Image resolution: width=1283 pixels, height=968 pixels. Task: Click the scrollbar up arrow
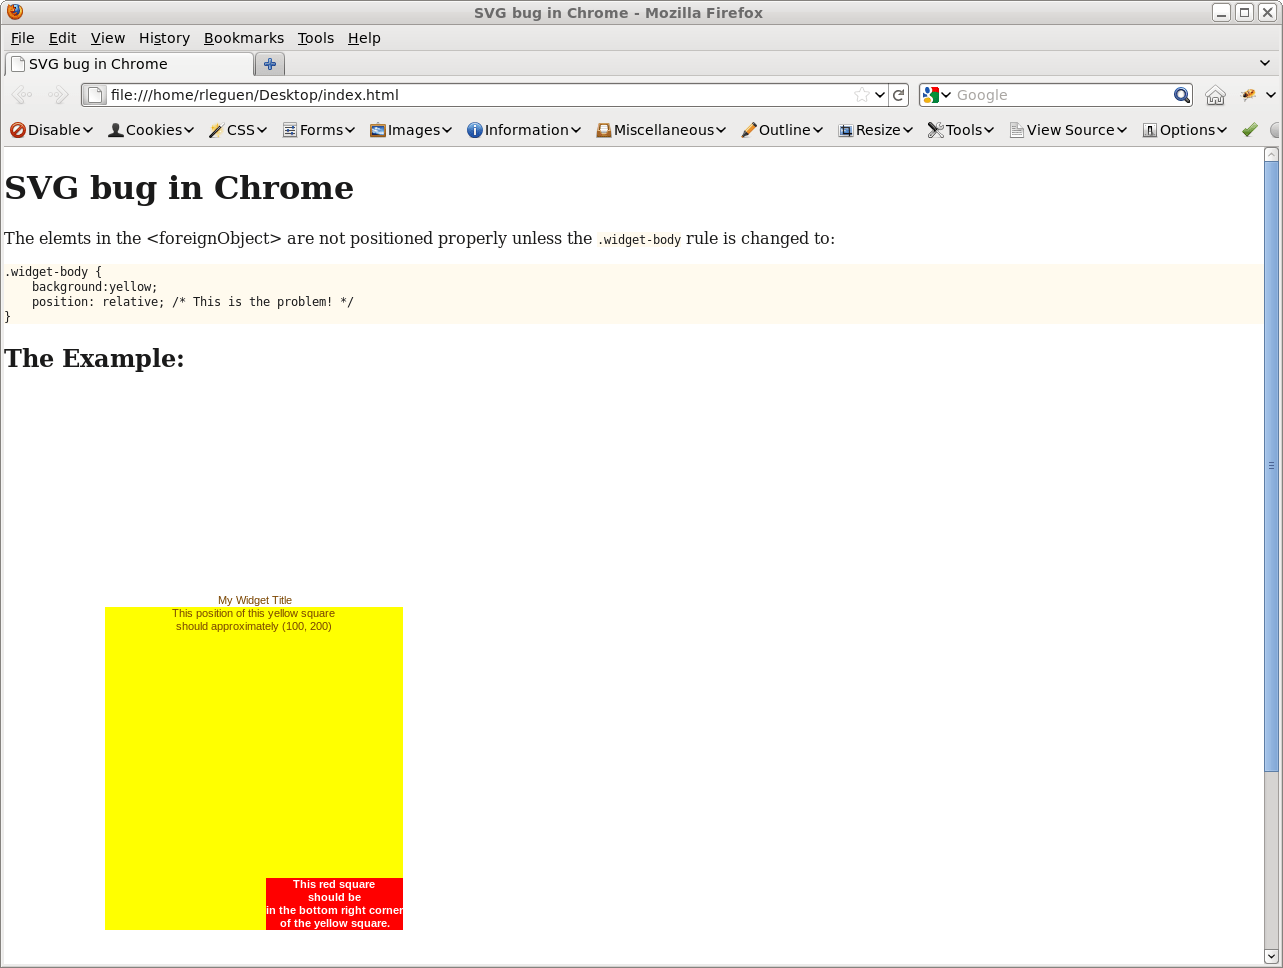tap(1271, 154)
